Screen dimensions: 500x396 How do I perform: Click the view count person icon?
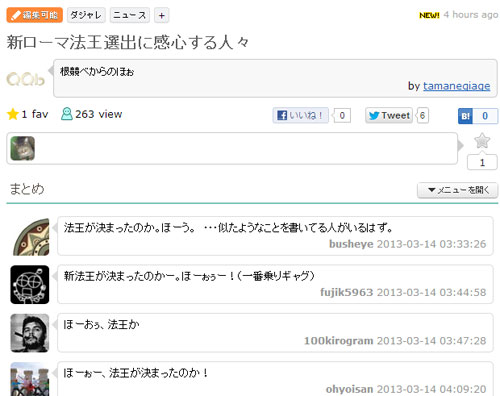pos(67,114)
